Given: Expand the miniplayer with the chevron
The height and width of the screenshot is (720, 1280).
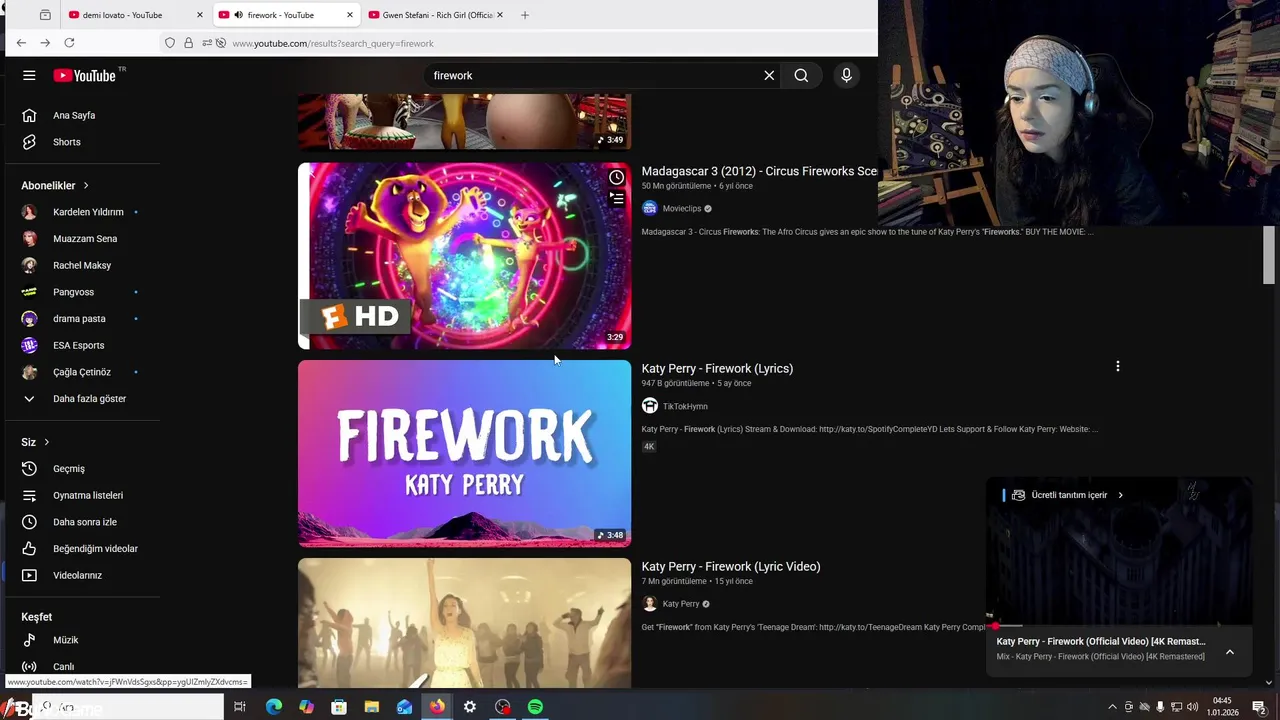Looking at the screenshot, I should click(x=1230, y=652).
